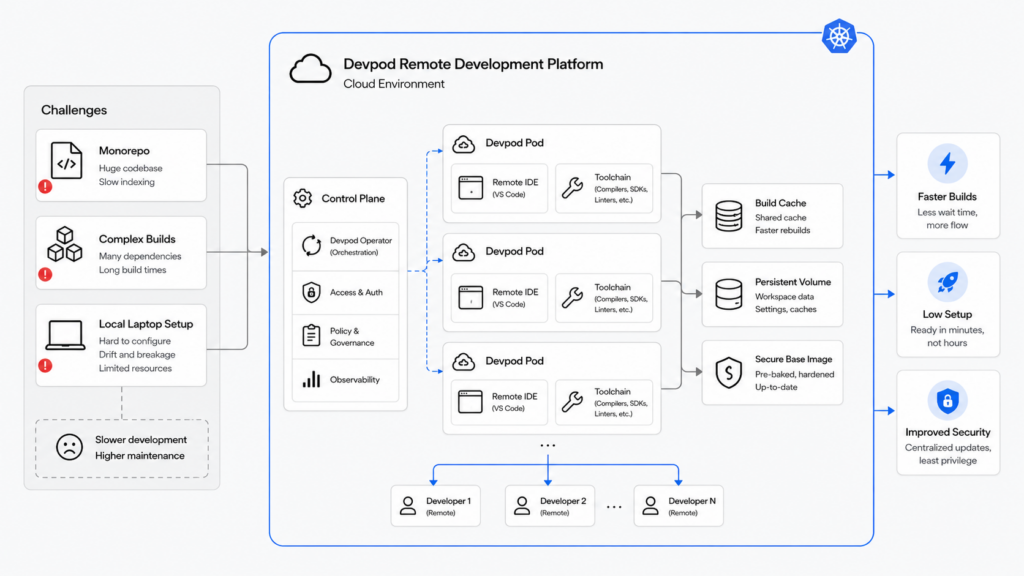Click the Devpod Operator orchestration cycle icon
This screenshot has height=576, width=1024.
(312, 246)
